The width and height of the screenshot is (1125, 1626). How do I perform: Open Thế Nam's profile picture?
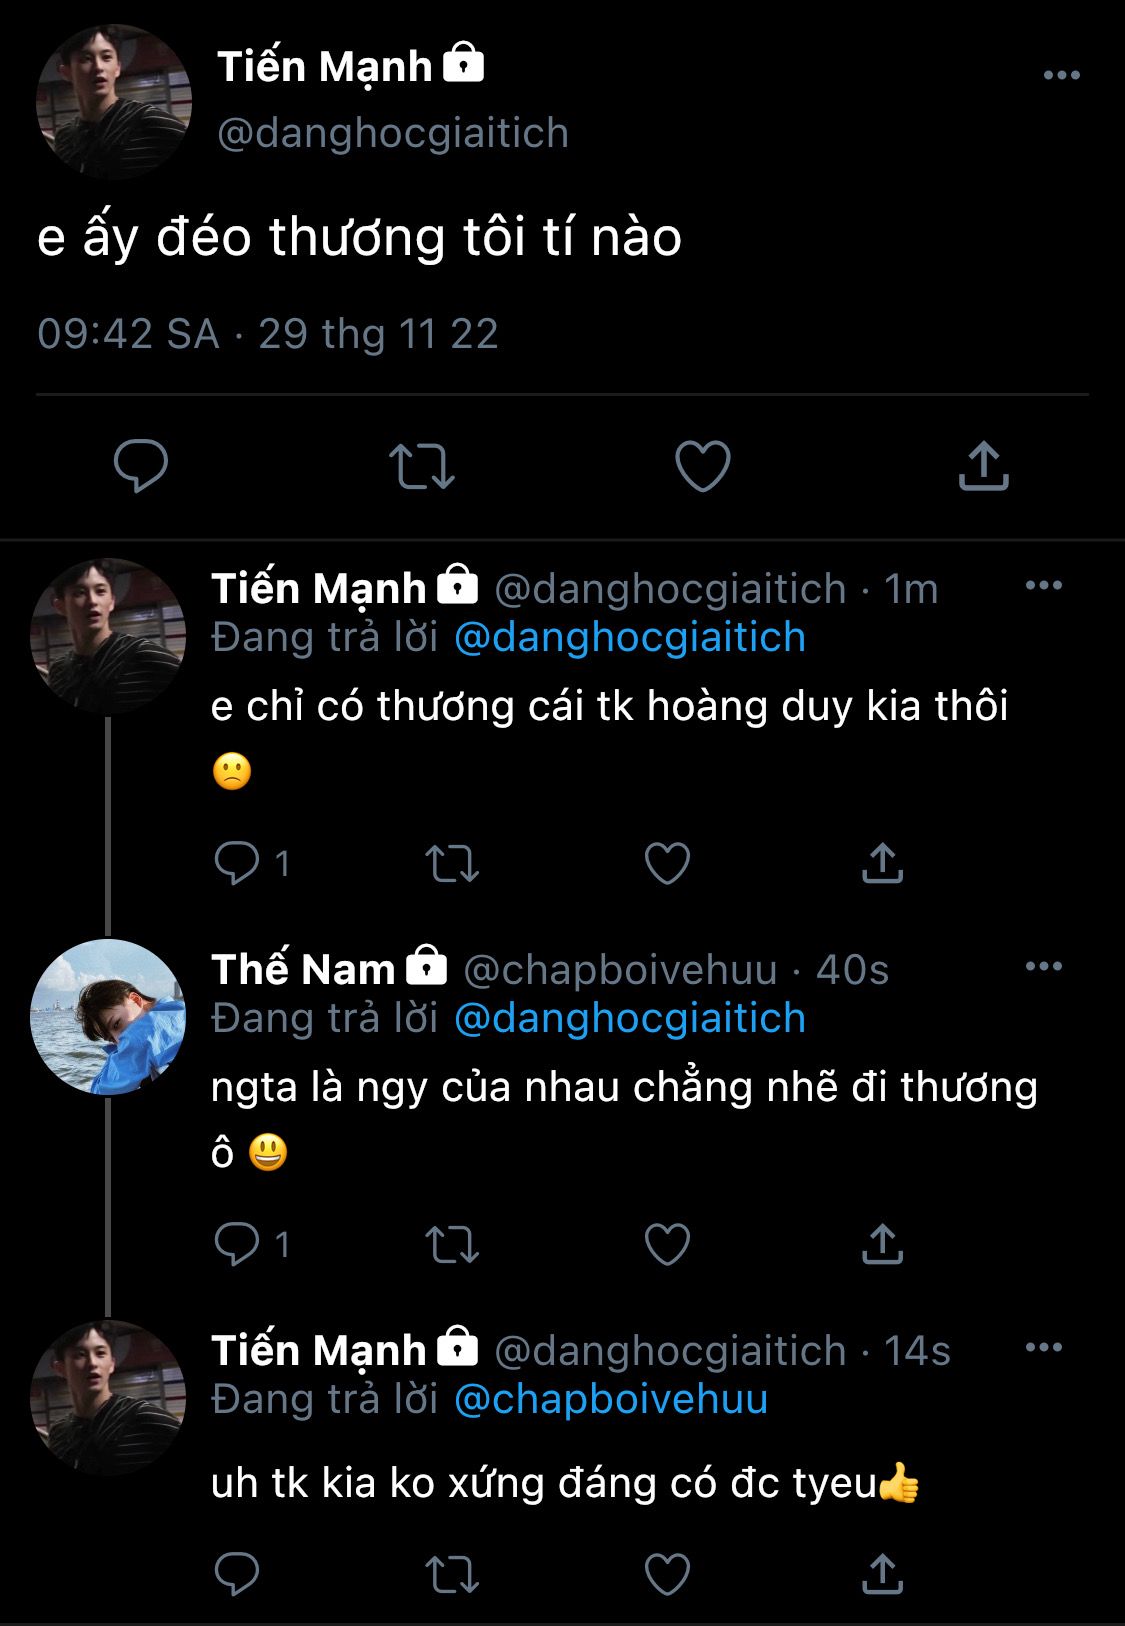click(x=108, y=1016)
